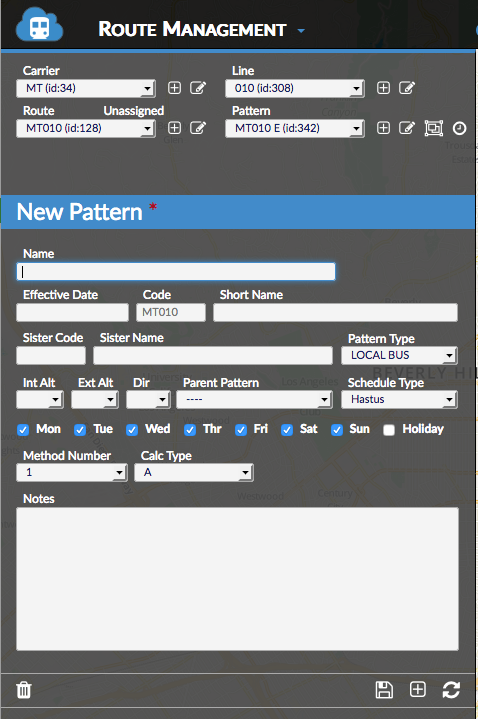Open the Pattern Type dropdown
This screenshot has width=478, height=719.
pyautogui.click(x=399, y=355)
